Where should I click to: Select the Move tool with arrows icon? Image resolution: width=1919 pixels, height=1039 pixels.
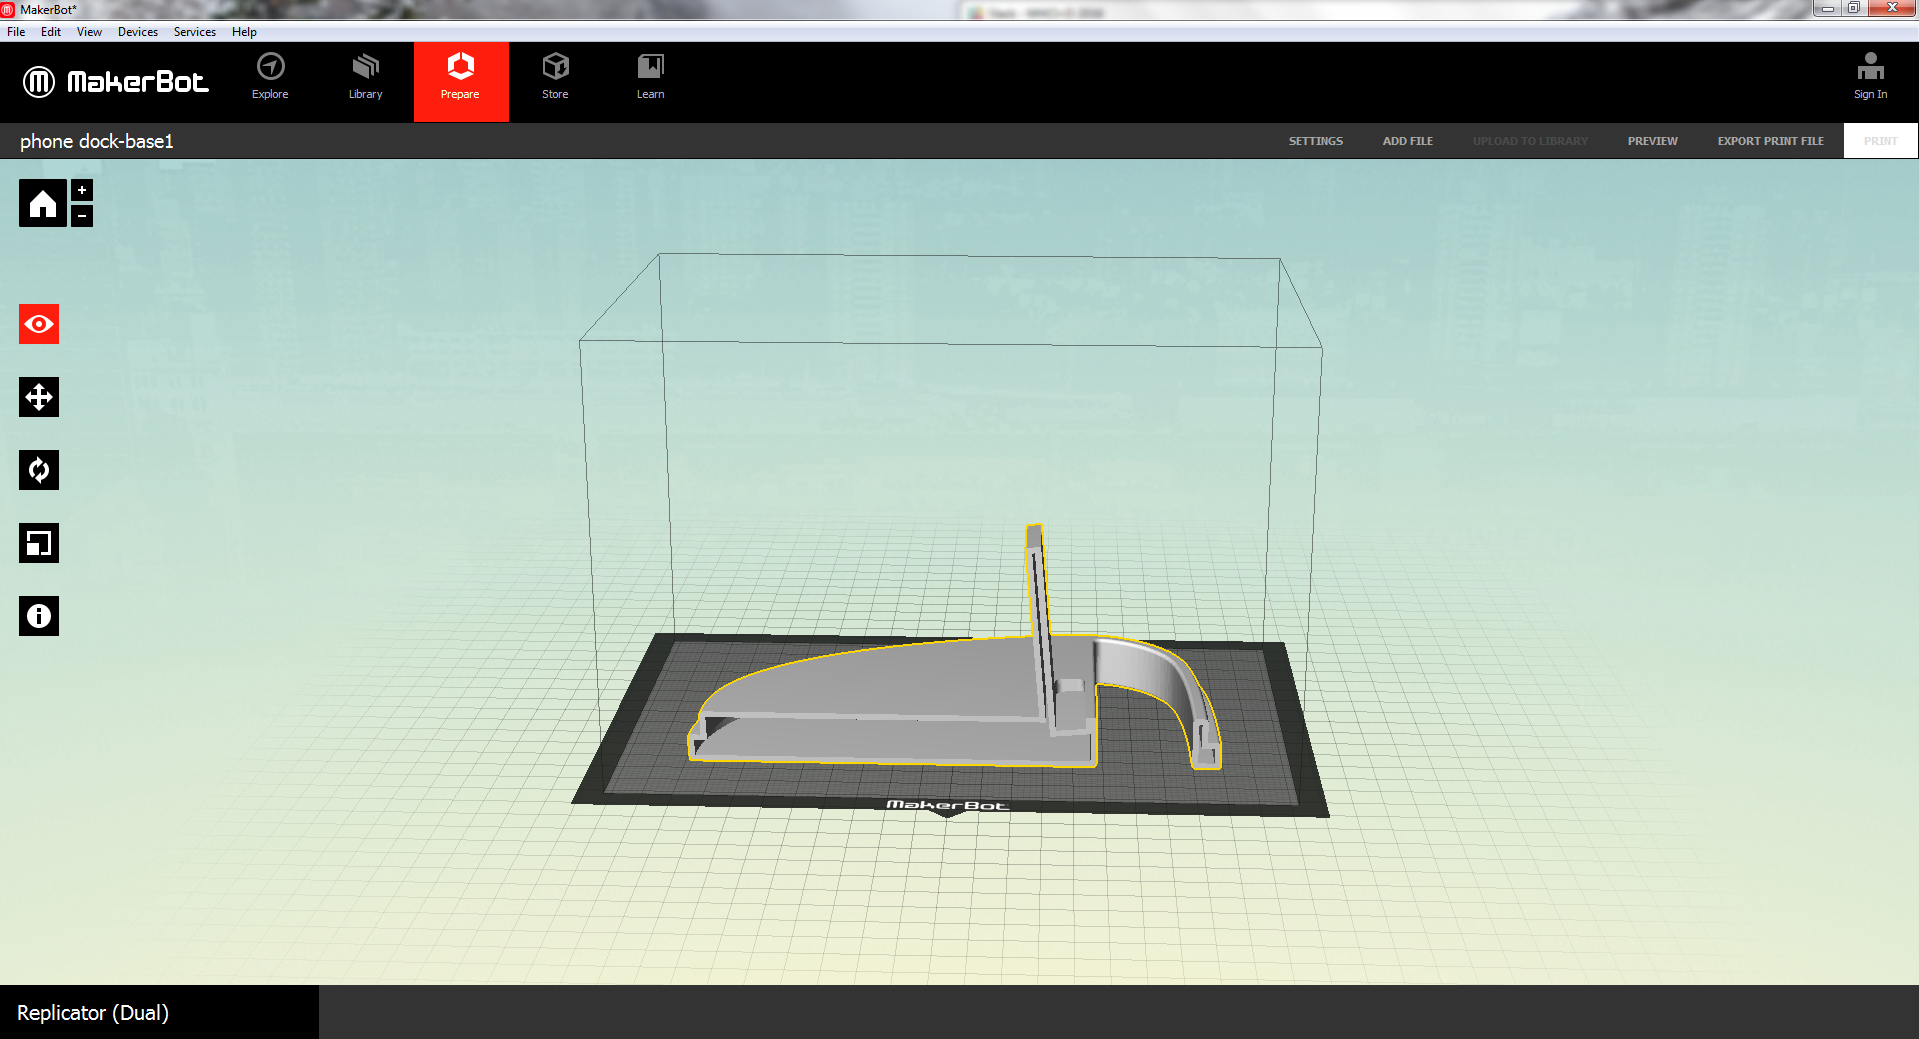(x=39, y=397)
